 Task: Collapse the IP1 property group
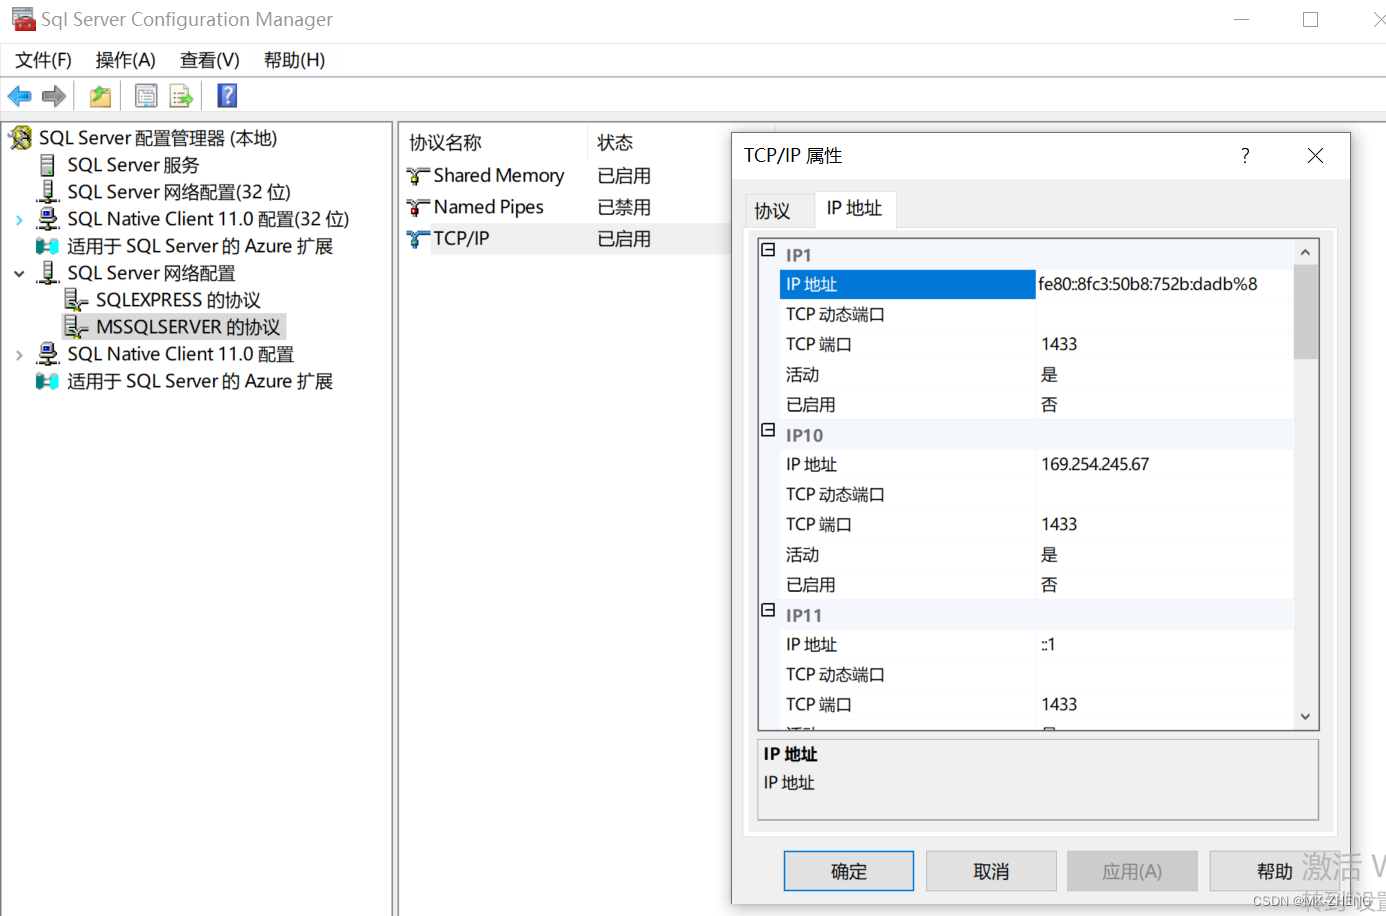click(x=768, y=250)
